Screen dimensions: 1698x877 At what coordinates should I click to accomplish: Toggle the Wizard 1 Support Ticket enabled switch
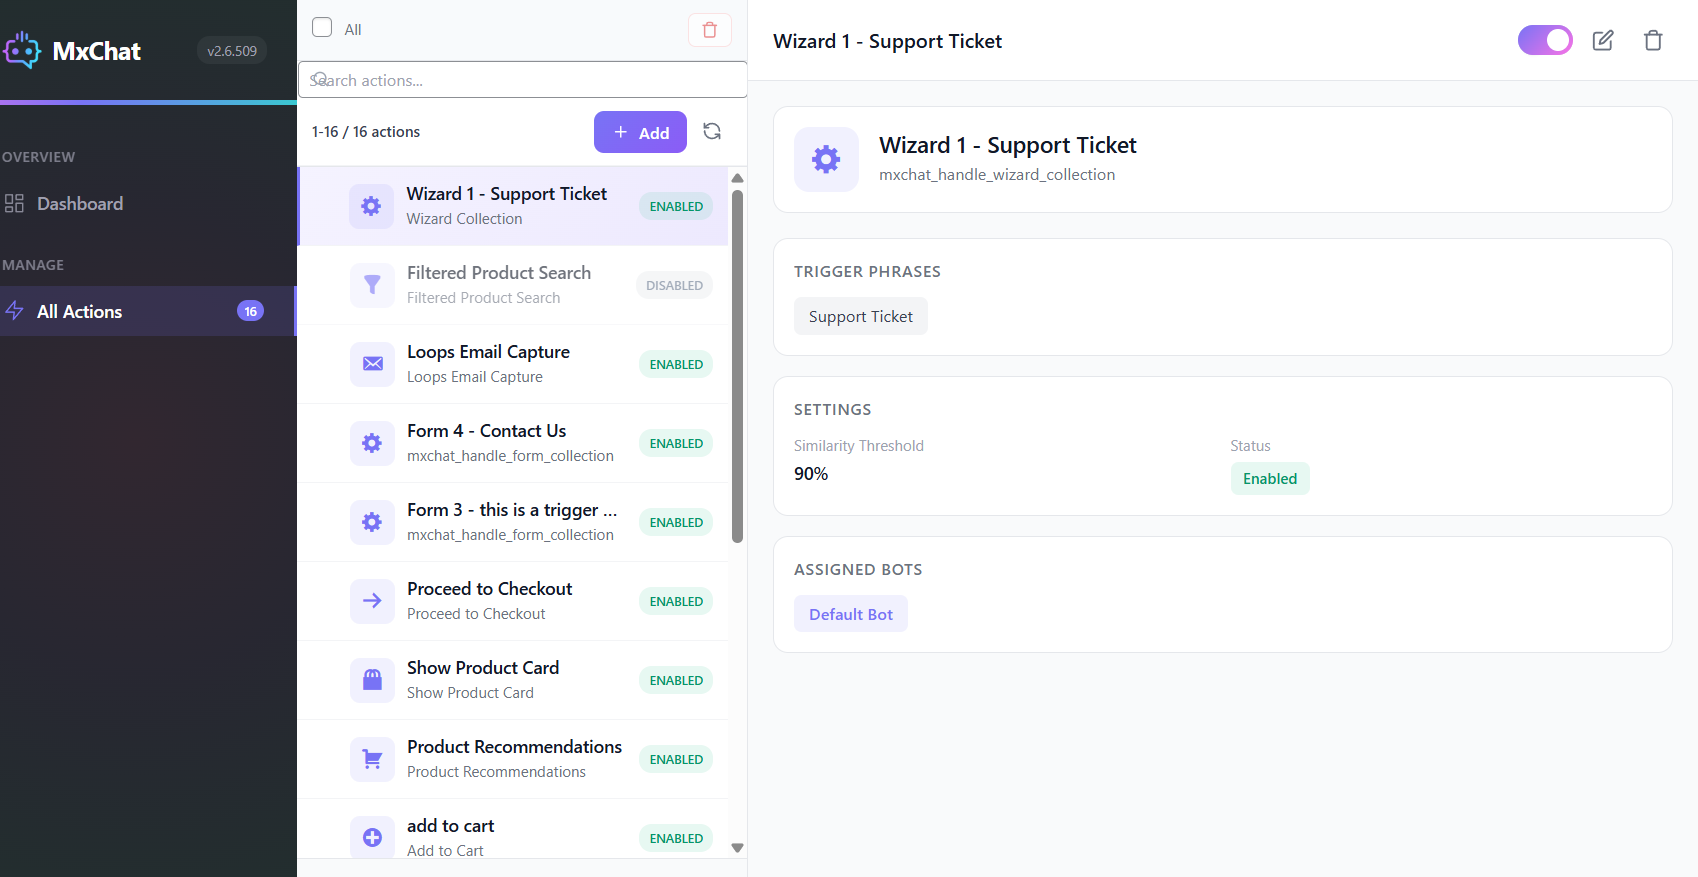coord(1545,40)
